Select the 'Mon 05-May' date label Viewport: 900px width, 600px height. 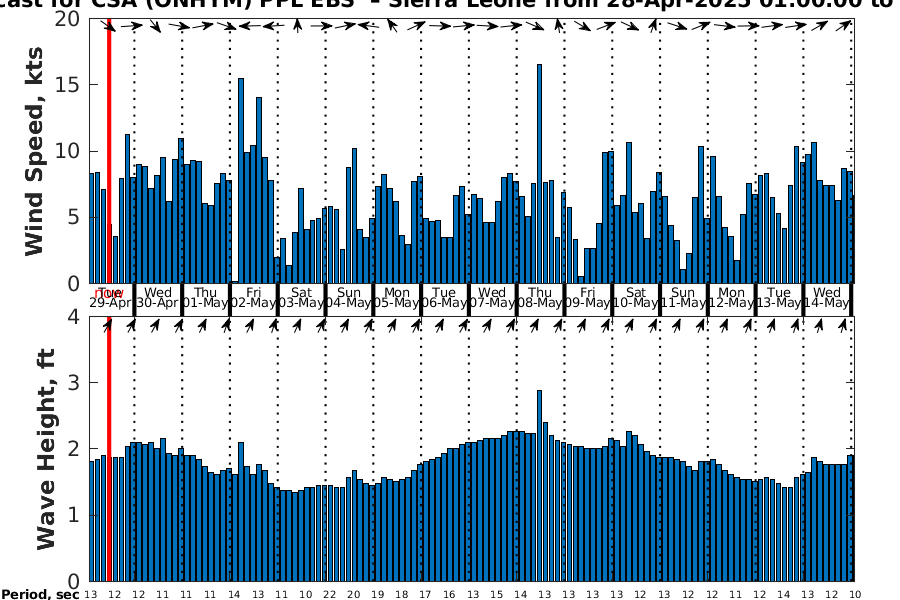pos(397,297)
